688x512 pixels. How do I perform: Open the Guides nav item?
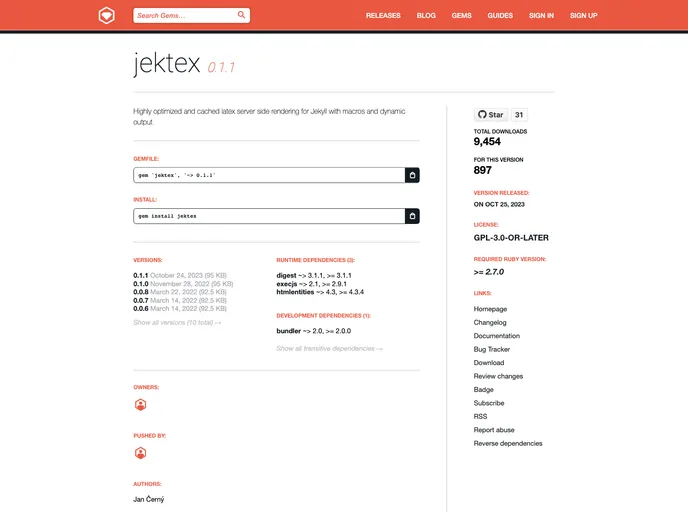(x=500, y=15)
